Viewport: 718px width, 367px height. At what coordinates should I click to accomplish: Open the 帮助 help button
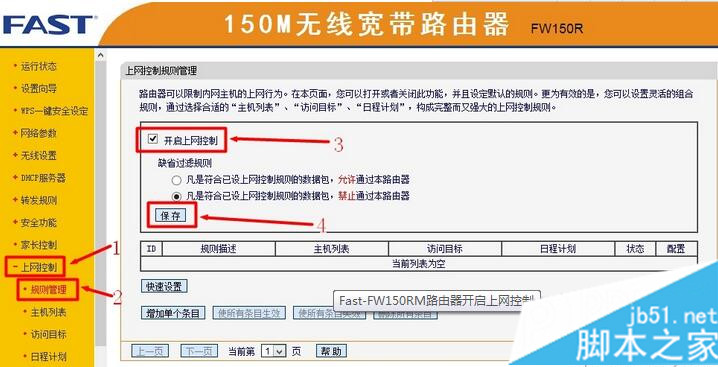(x=331, y=351)
